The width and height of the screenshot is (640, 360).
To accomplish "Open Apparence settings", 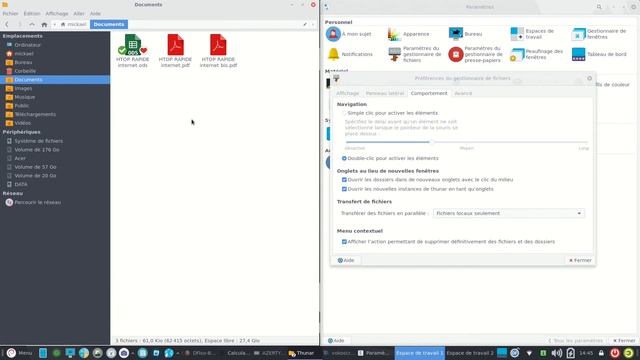I will (409, 34).
